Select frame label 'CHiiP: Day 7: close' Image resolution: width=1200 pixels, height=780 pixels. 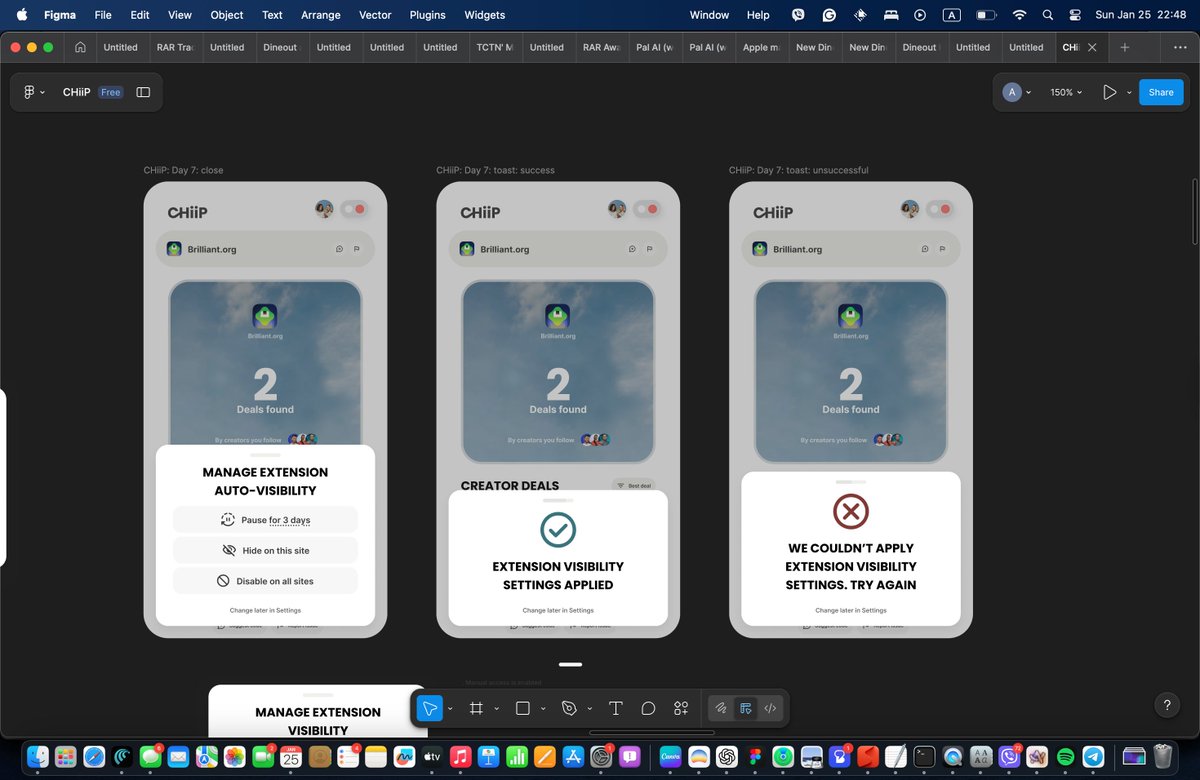coord(183,170)
